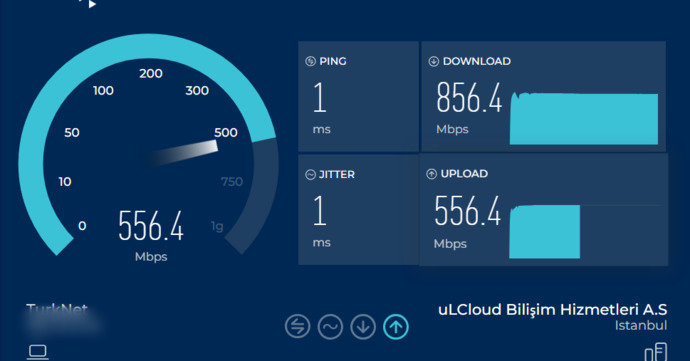The image size is (690, 361).
Task: Click the Istanbul server location text
Action: (x=641, y=325)
